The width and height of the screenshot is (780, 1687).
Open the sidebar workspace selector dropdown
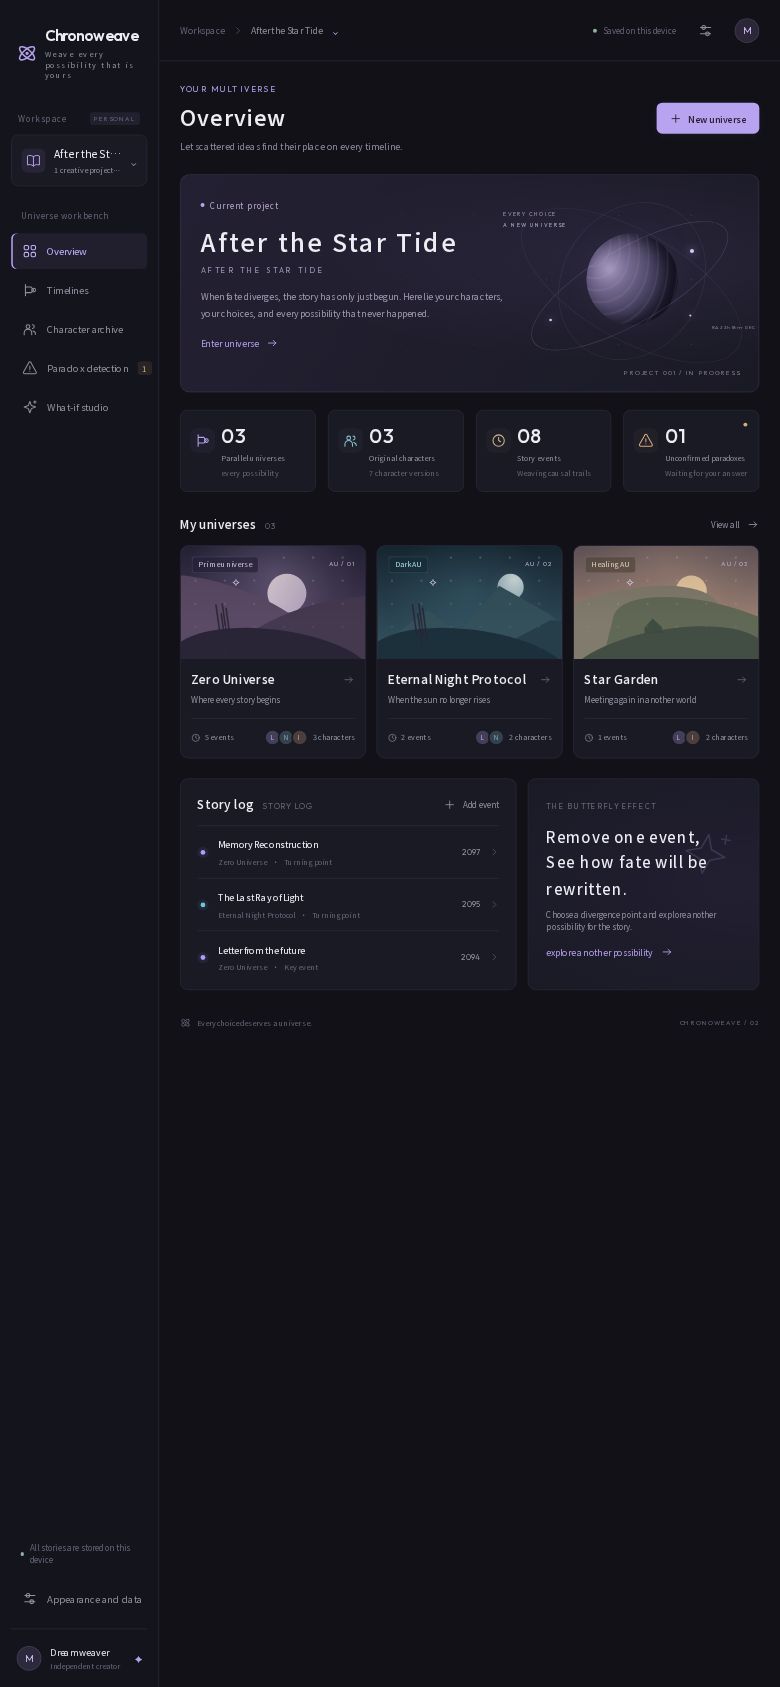coord(79,161)
